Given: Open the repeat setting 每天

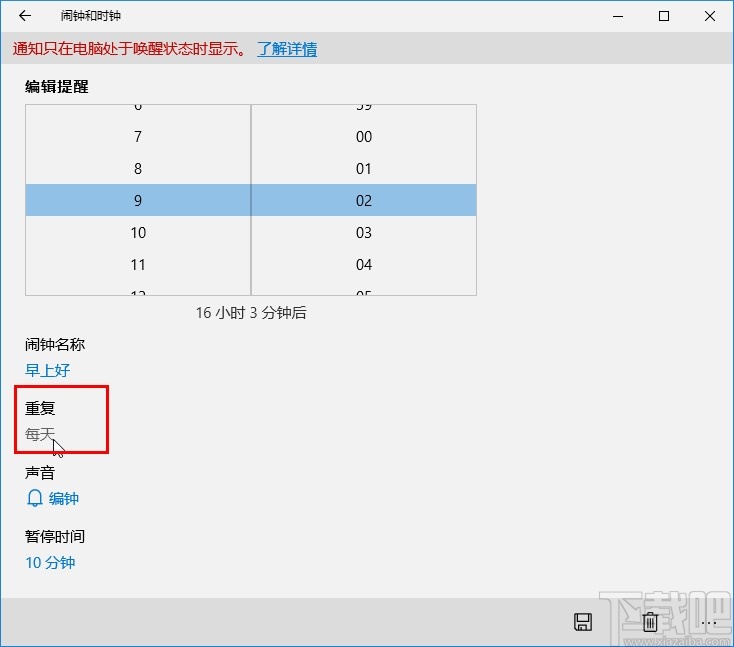Looking at the screenshot, I should coord(40,434).
